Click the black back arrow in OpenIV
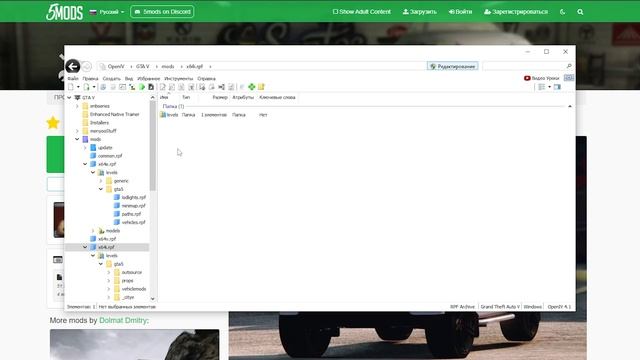 coord(73,66)
